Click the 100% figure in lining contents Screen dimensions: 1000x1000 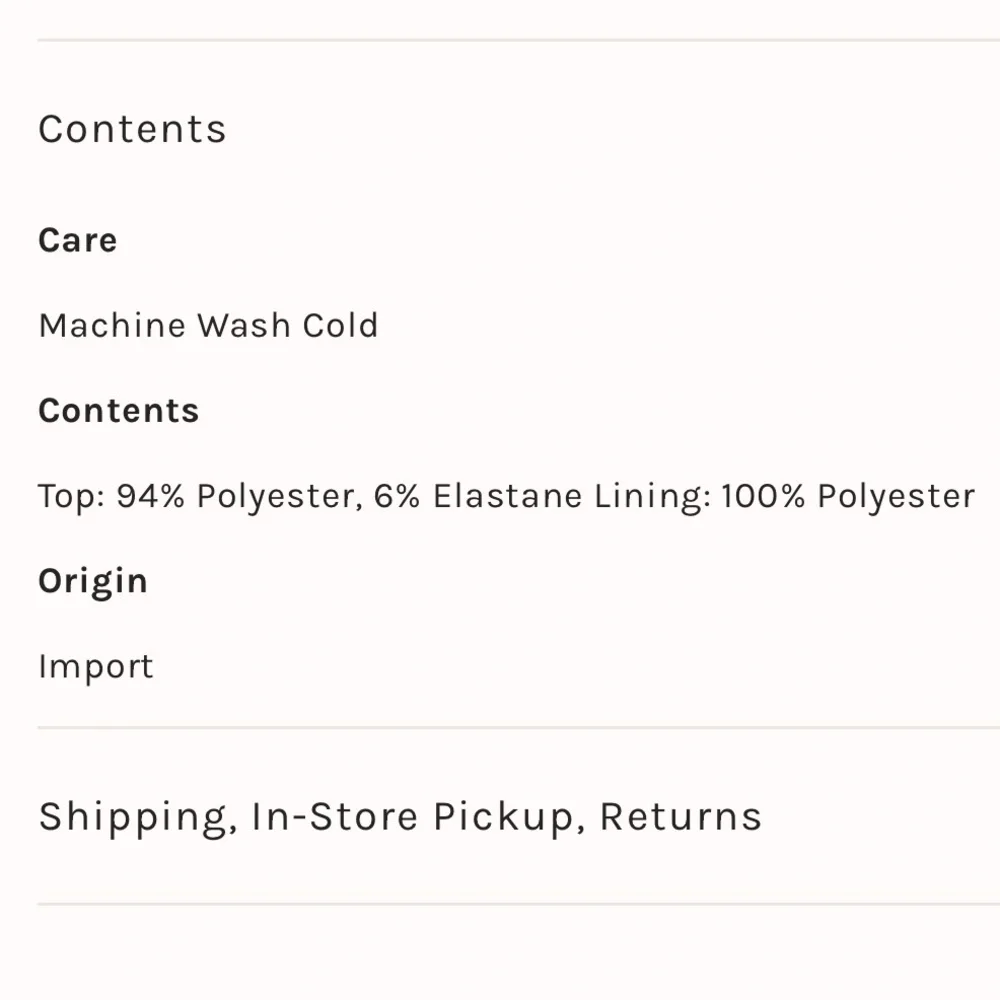(x=763, y=496)
